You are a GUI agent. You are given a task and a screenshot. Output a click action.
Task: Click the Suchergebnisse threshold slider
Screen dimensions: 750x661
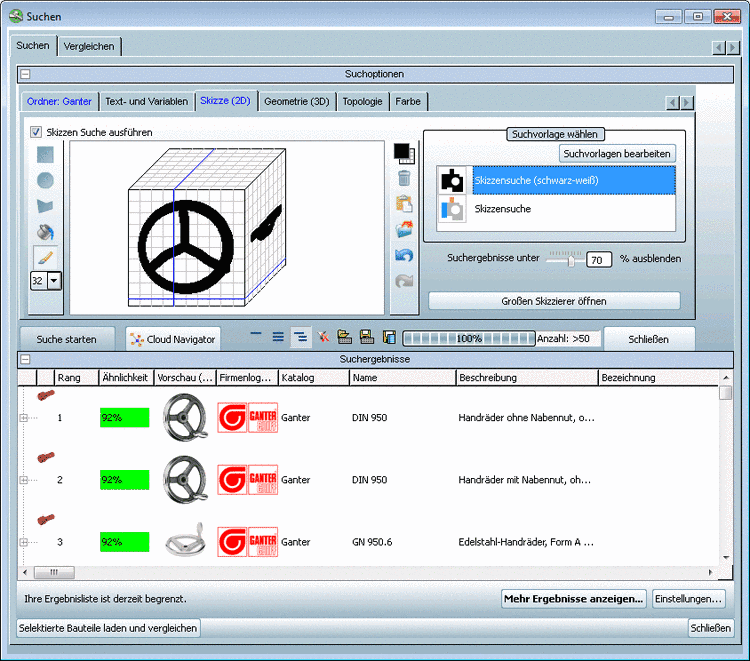tap(570, 258)
